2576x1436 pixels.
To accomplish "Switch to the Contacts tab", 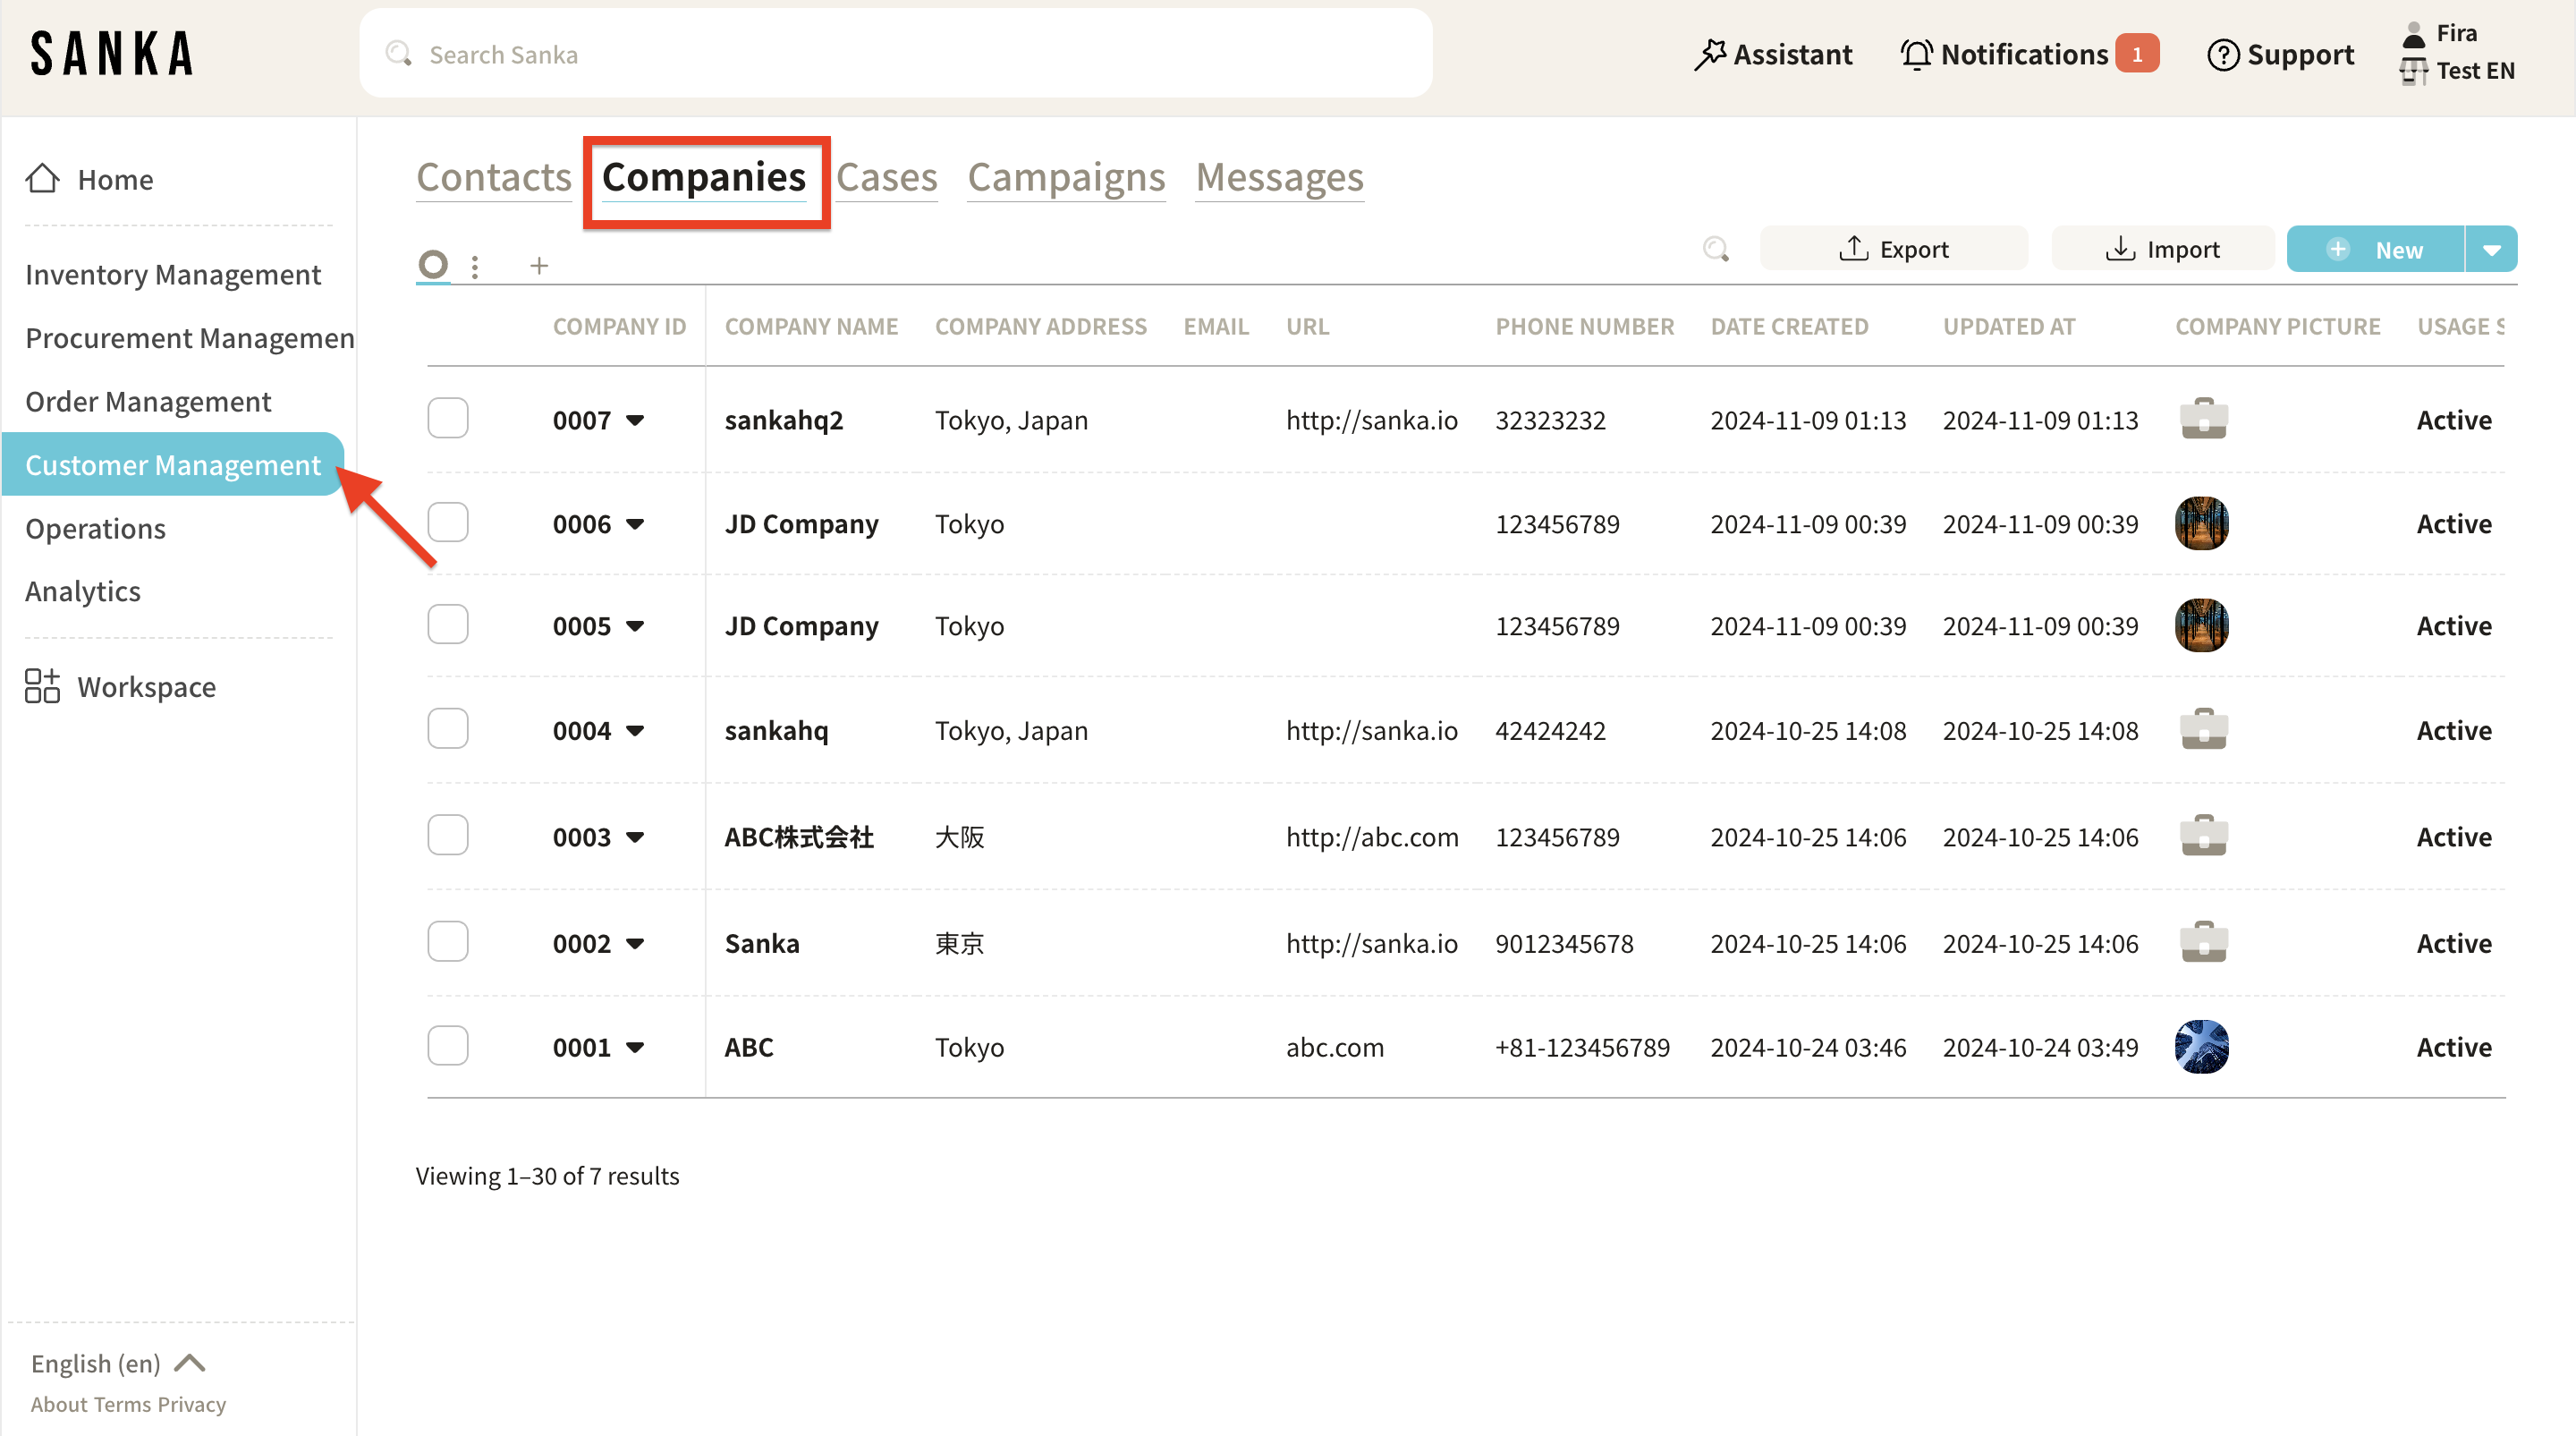I will click(x=494, y=177).
